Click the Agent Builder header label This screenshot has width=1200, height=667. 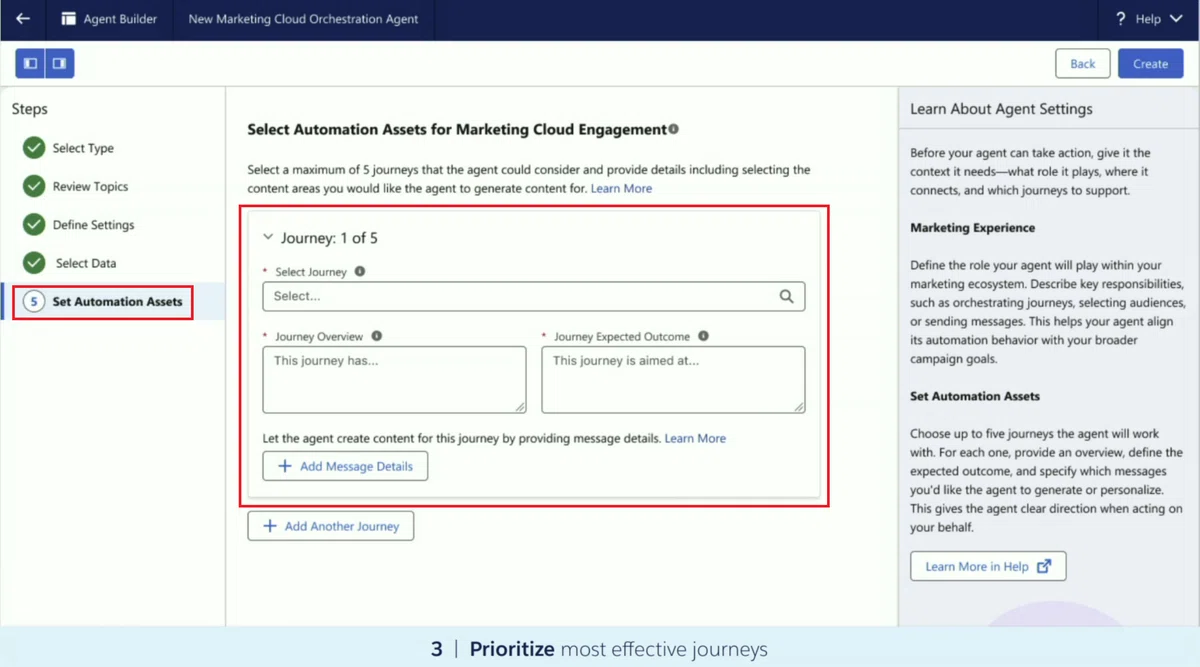(x=120, y=19)
